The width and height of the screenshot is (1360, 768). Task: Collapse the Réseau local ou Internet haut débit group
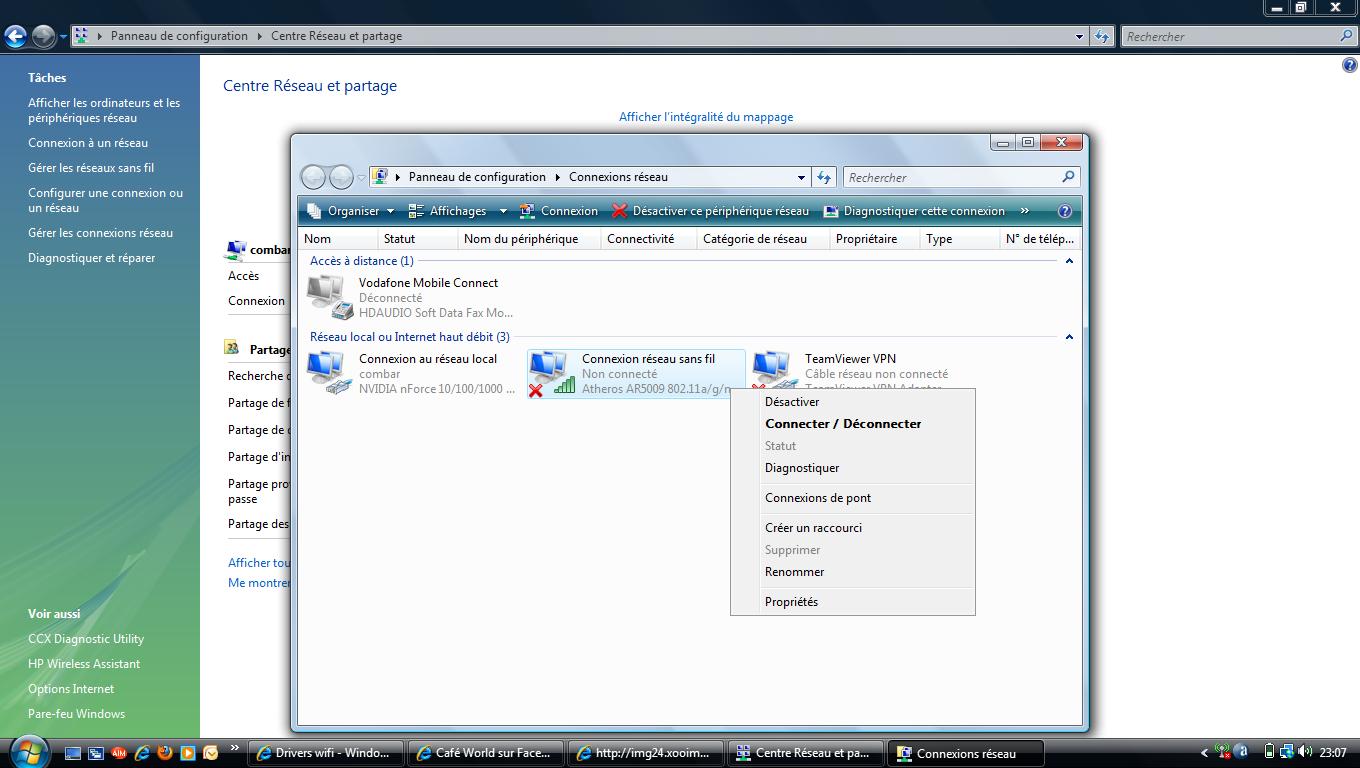click(1068, 337)
